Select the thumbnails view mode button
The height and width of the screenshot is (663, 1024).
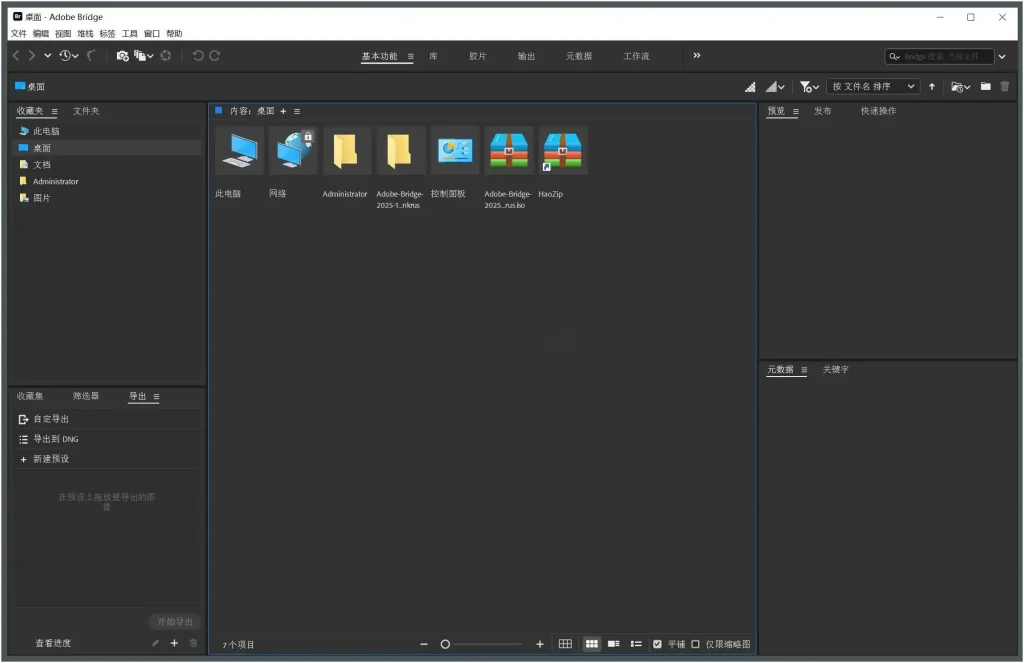(591, 644)
